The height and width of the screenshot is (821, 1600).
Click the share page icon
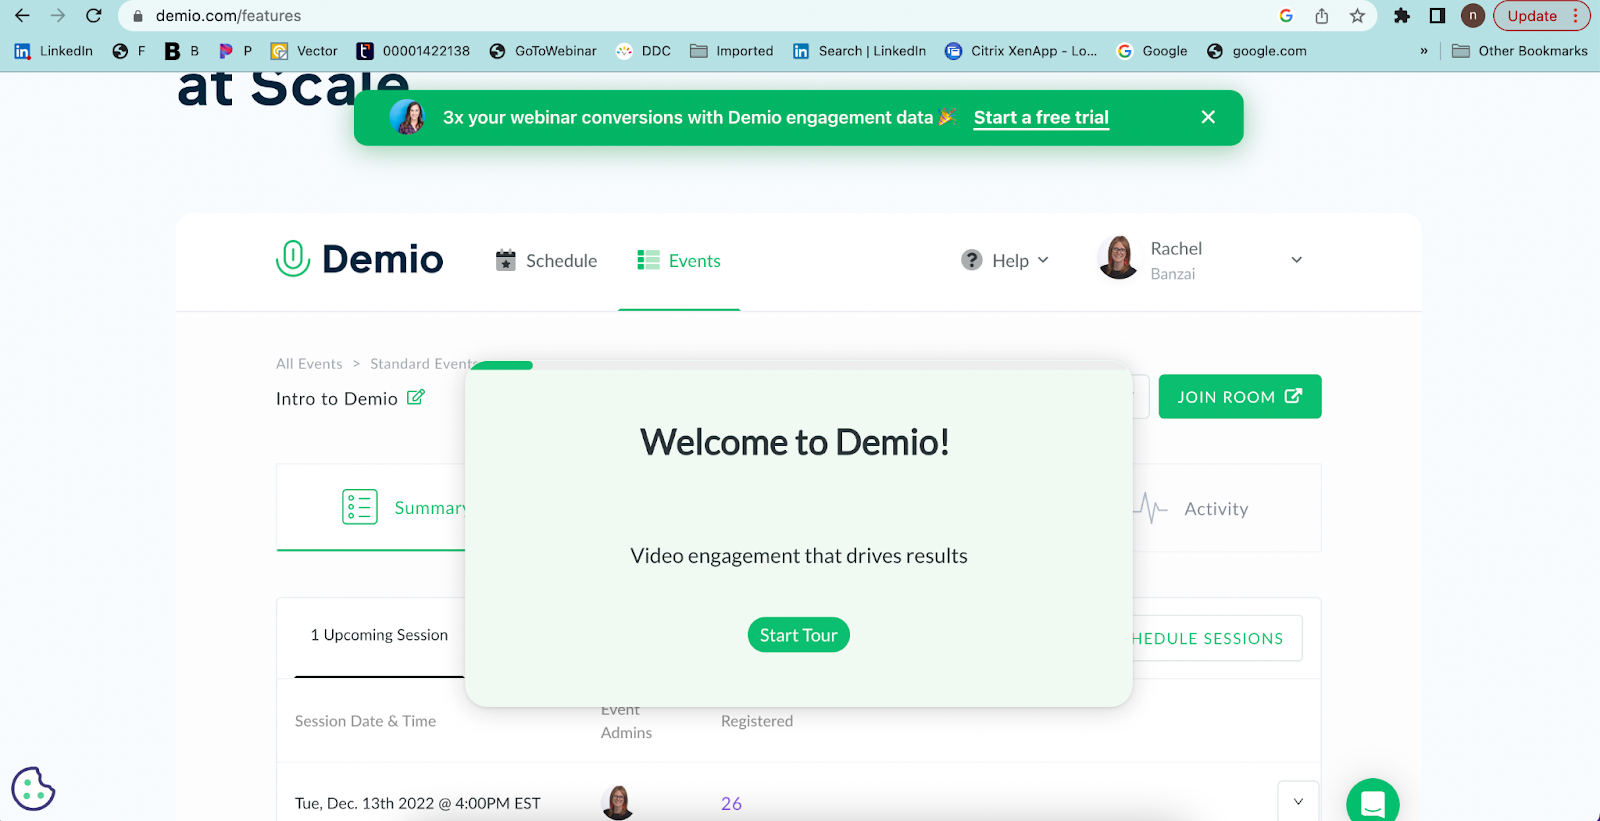pyautogui.click(x=1322, y=16)
